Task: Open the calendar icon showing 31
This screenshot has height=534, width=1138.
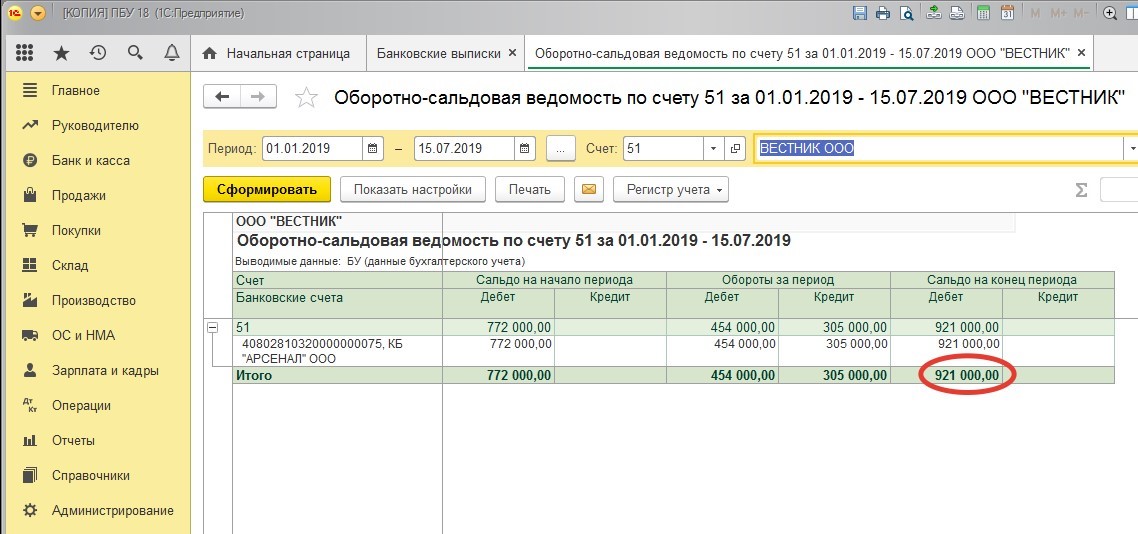Action: click(1007, 14)
